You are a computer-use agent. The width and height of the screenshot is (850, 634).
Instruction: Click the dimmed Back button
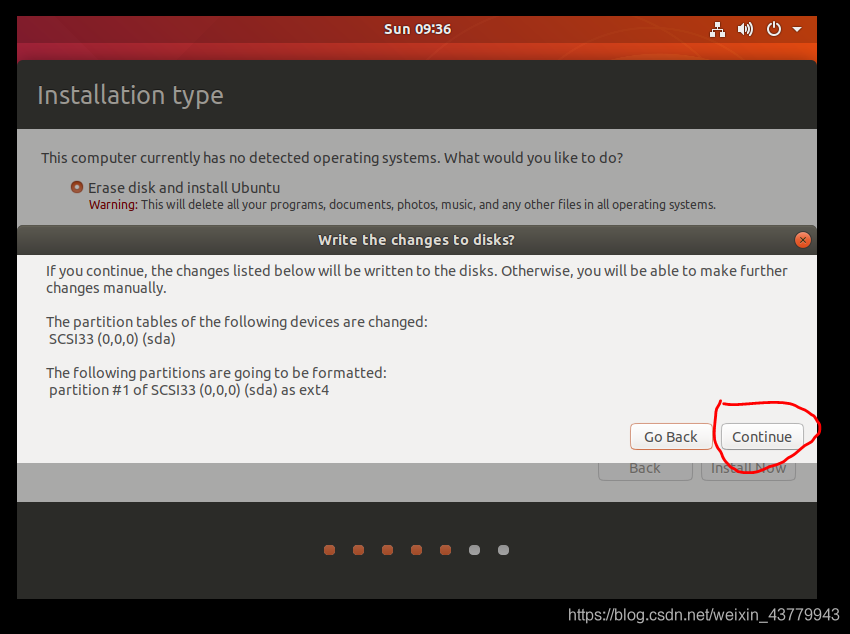pyautogui.click(x=645, y=469)
